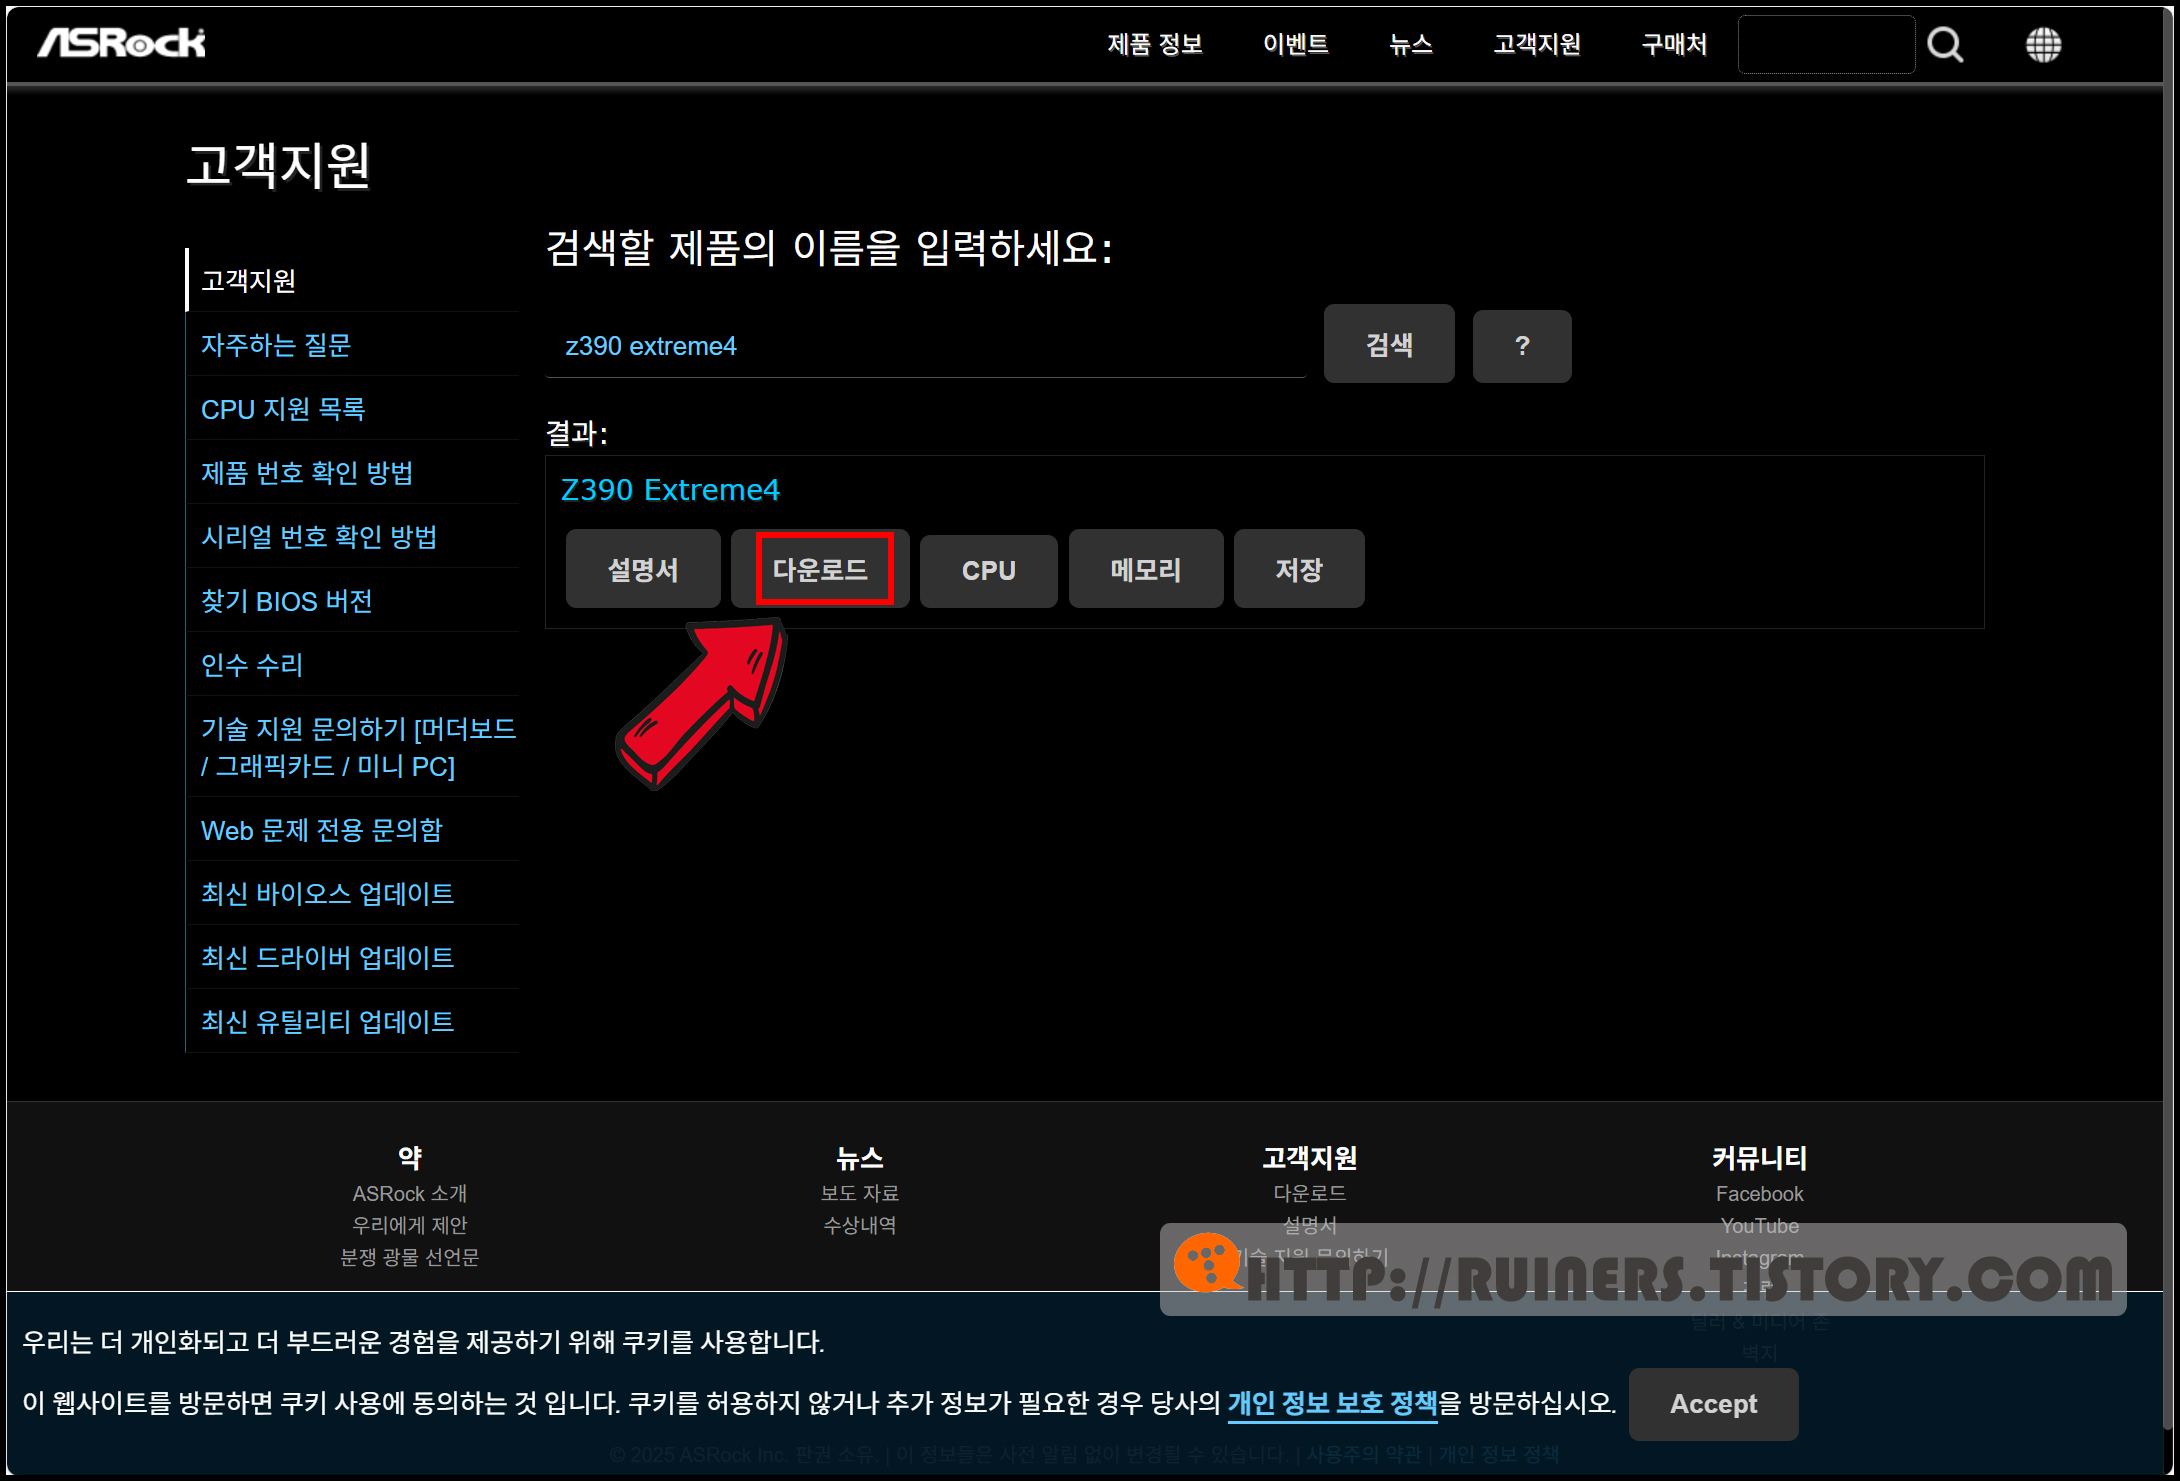
Task: Open 최신 바이오스 업데이트 sidebar link
Action: (x=327, y=893)
